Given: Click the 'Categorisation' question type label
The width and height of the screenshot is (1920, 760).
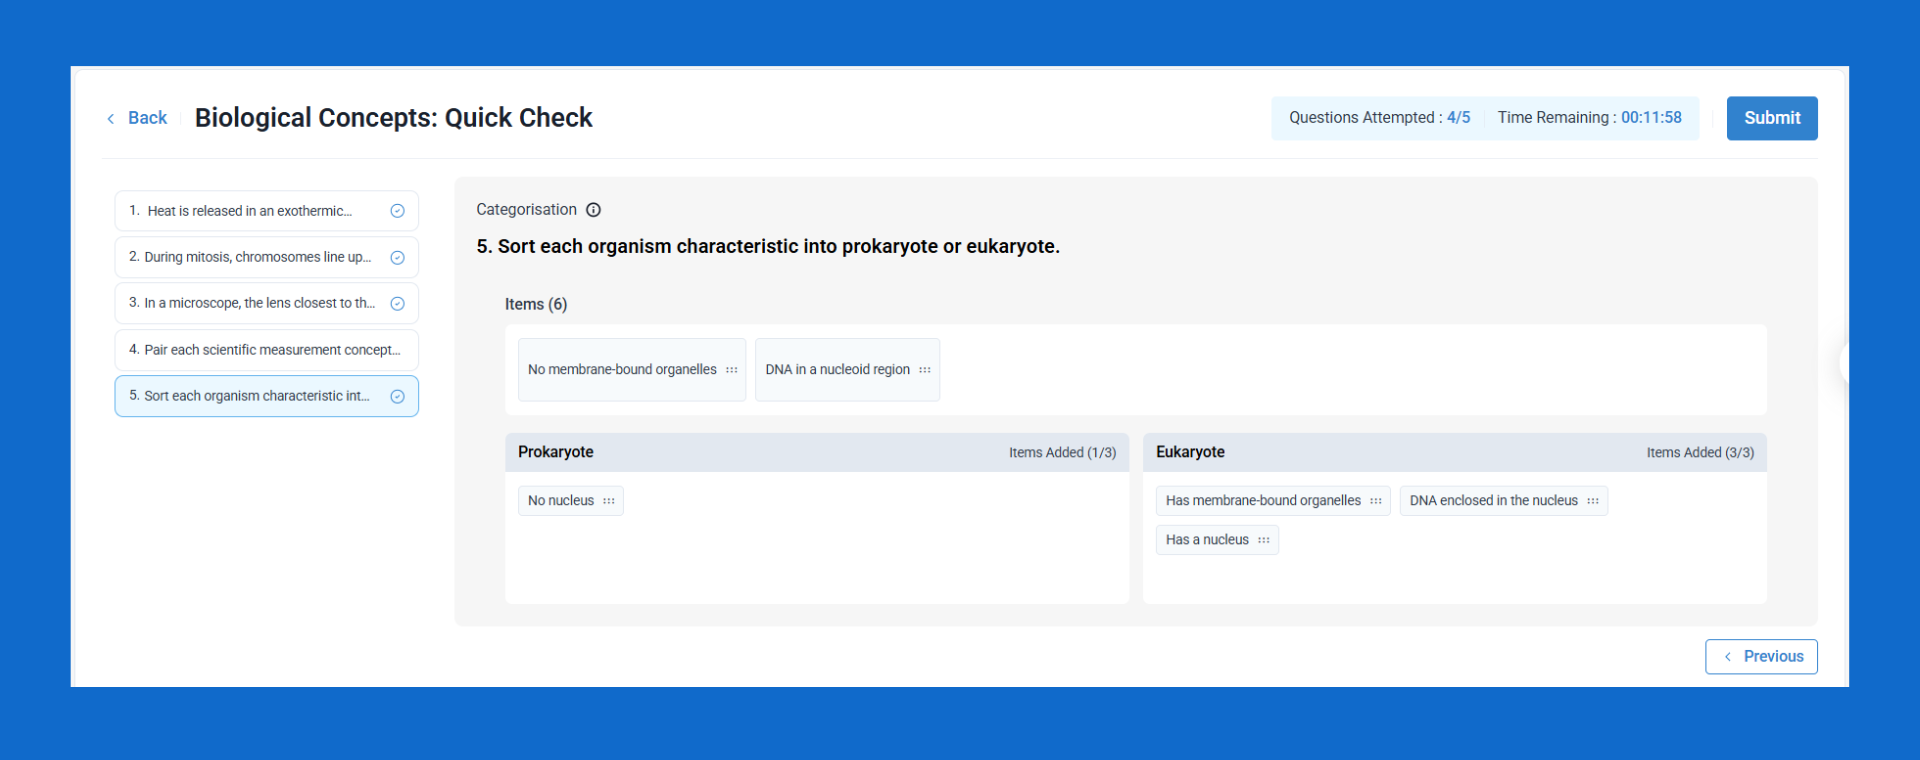Looking at the screenshot, I should 526,210.
